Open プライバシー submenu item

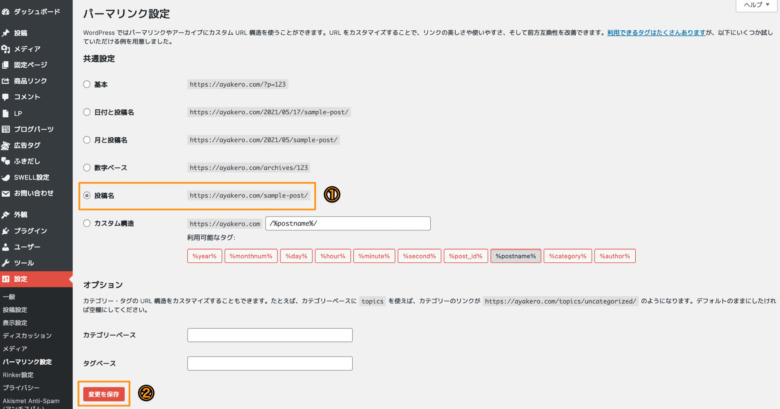(x=21, y=388)
